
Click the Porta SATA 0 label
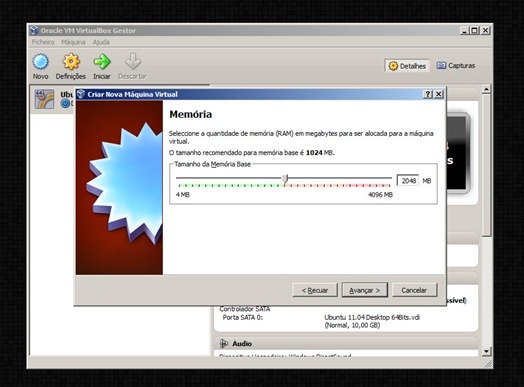[243, 317]
